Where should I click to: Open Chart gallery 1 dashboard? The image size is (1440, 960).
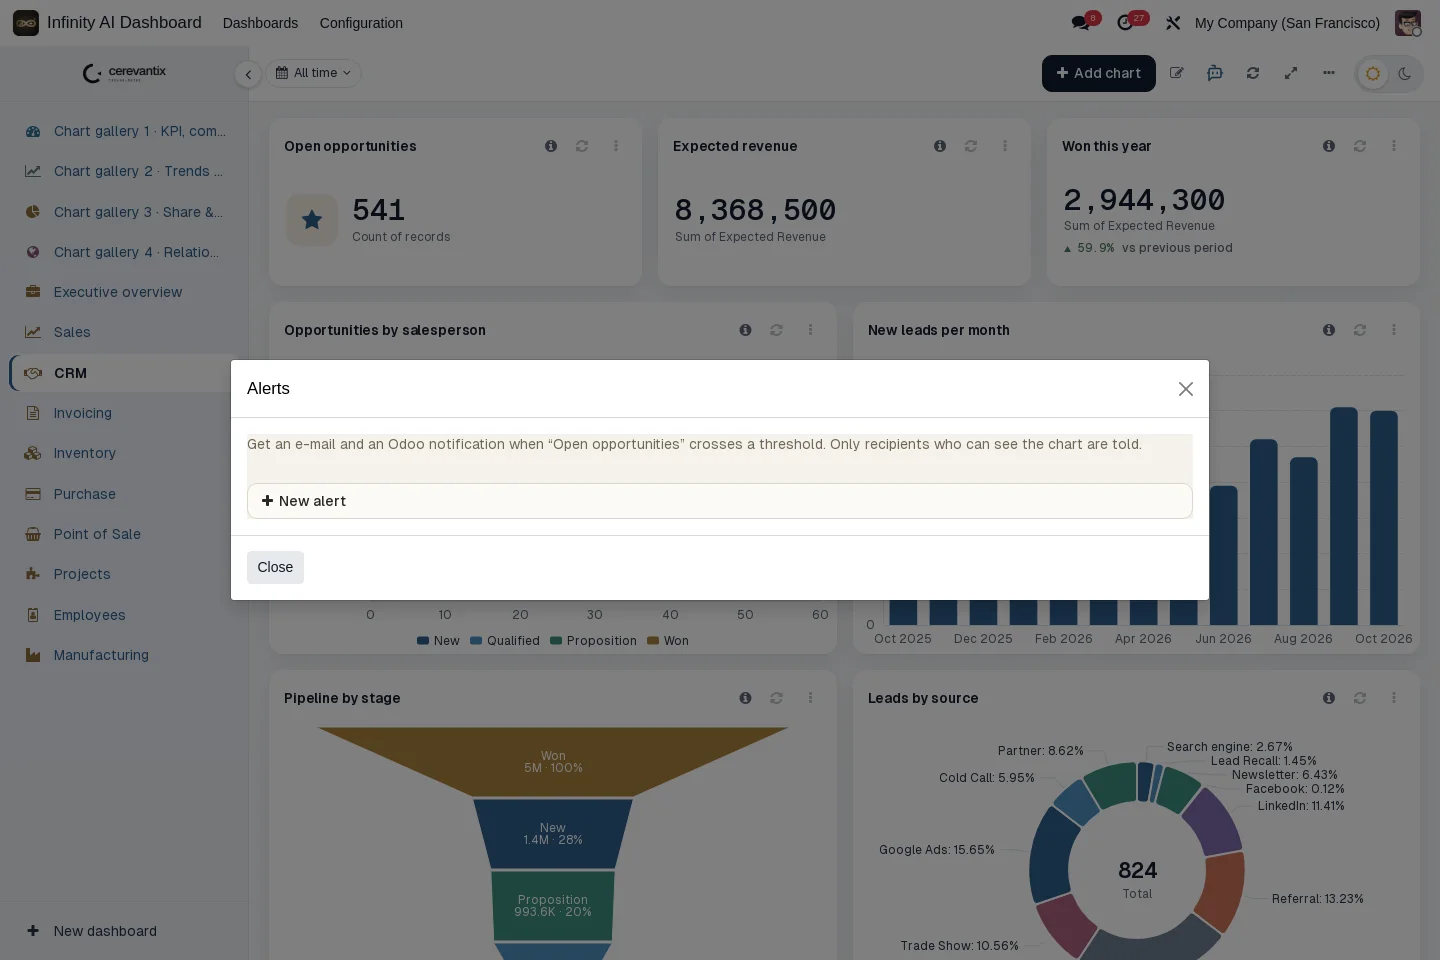coord(125,131)
